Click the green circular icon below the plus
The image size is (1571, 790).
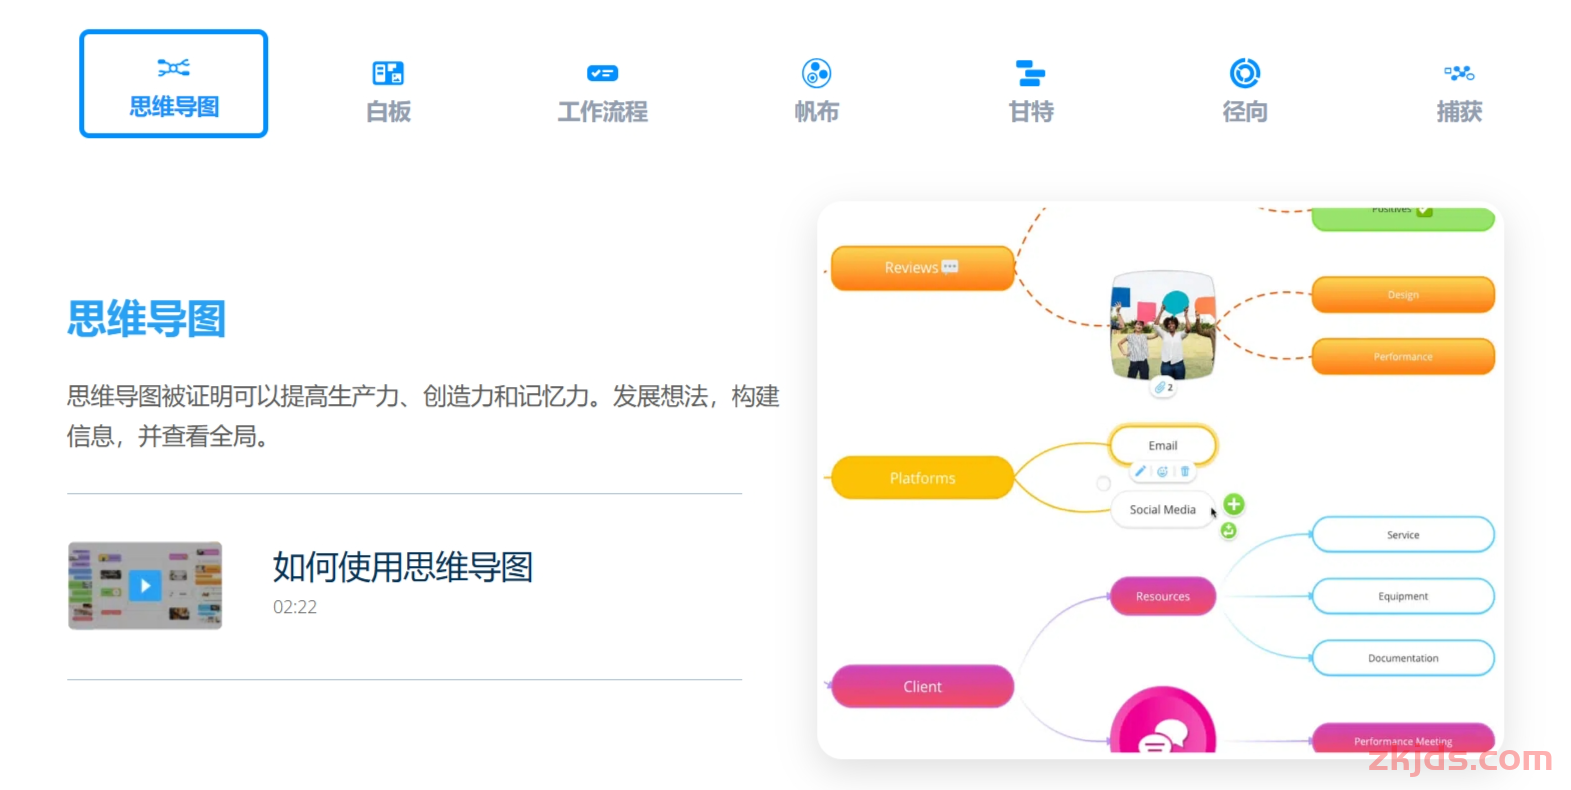pyautogui.click(x=1228, y=531)
